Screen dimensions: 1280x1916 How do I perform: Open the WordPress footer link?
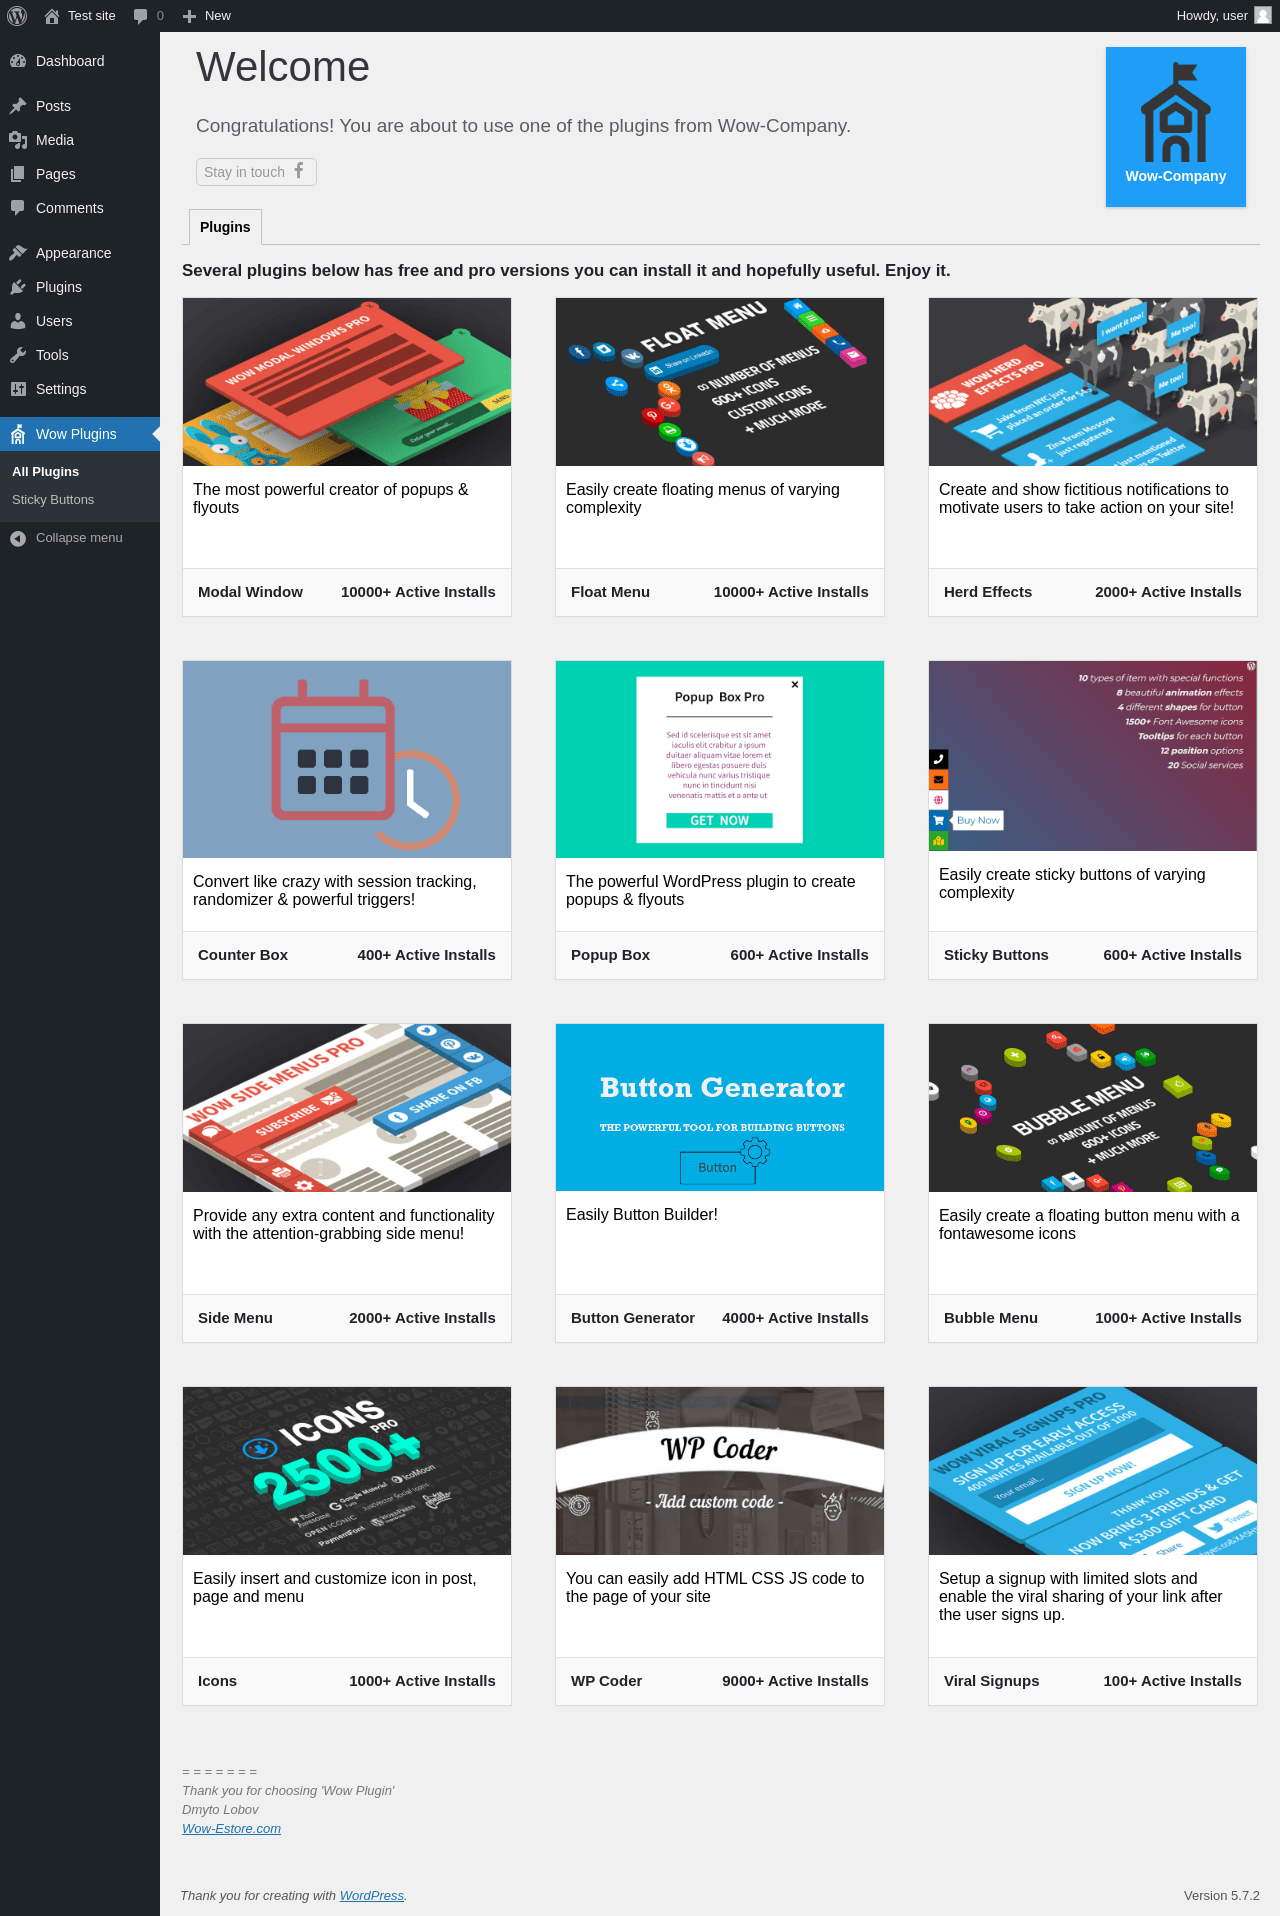[372, 1896]
